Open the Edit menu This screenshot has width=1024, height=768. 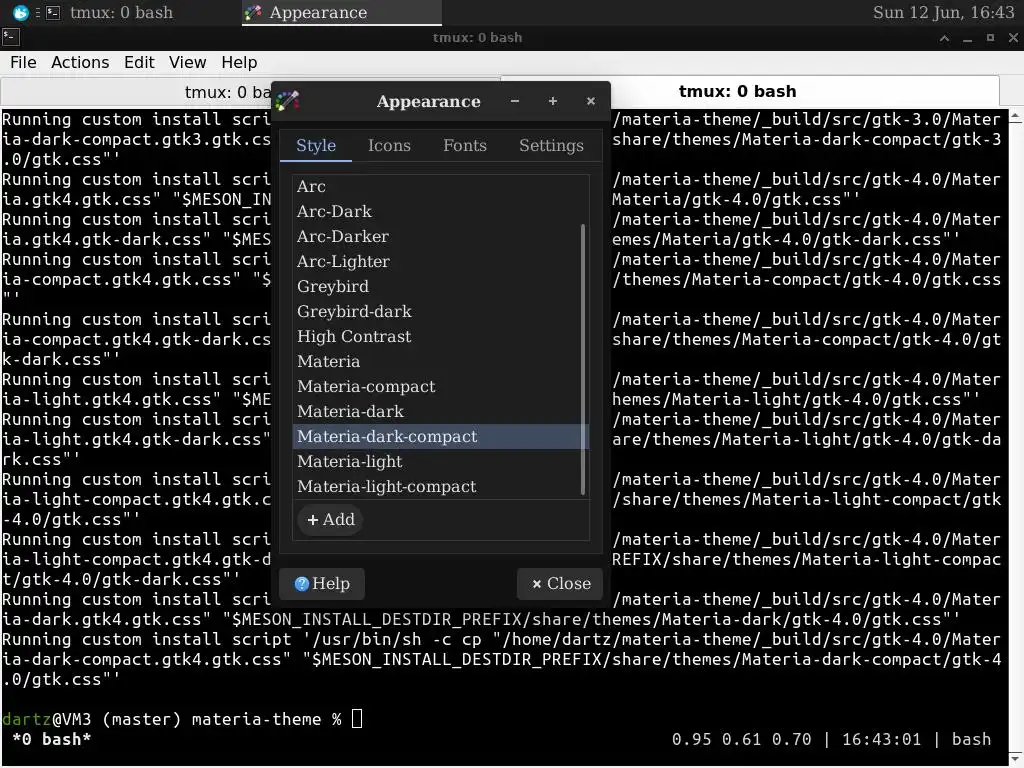pos(139,63)
